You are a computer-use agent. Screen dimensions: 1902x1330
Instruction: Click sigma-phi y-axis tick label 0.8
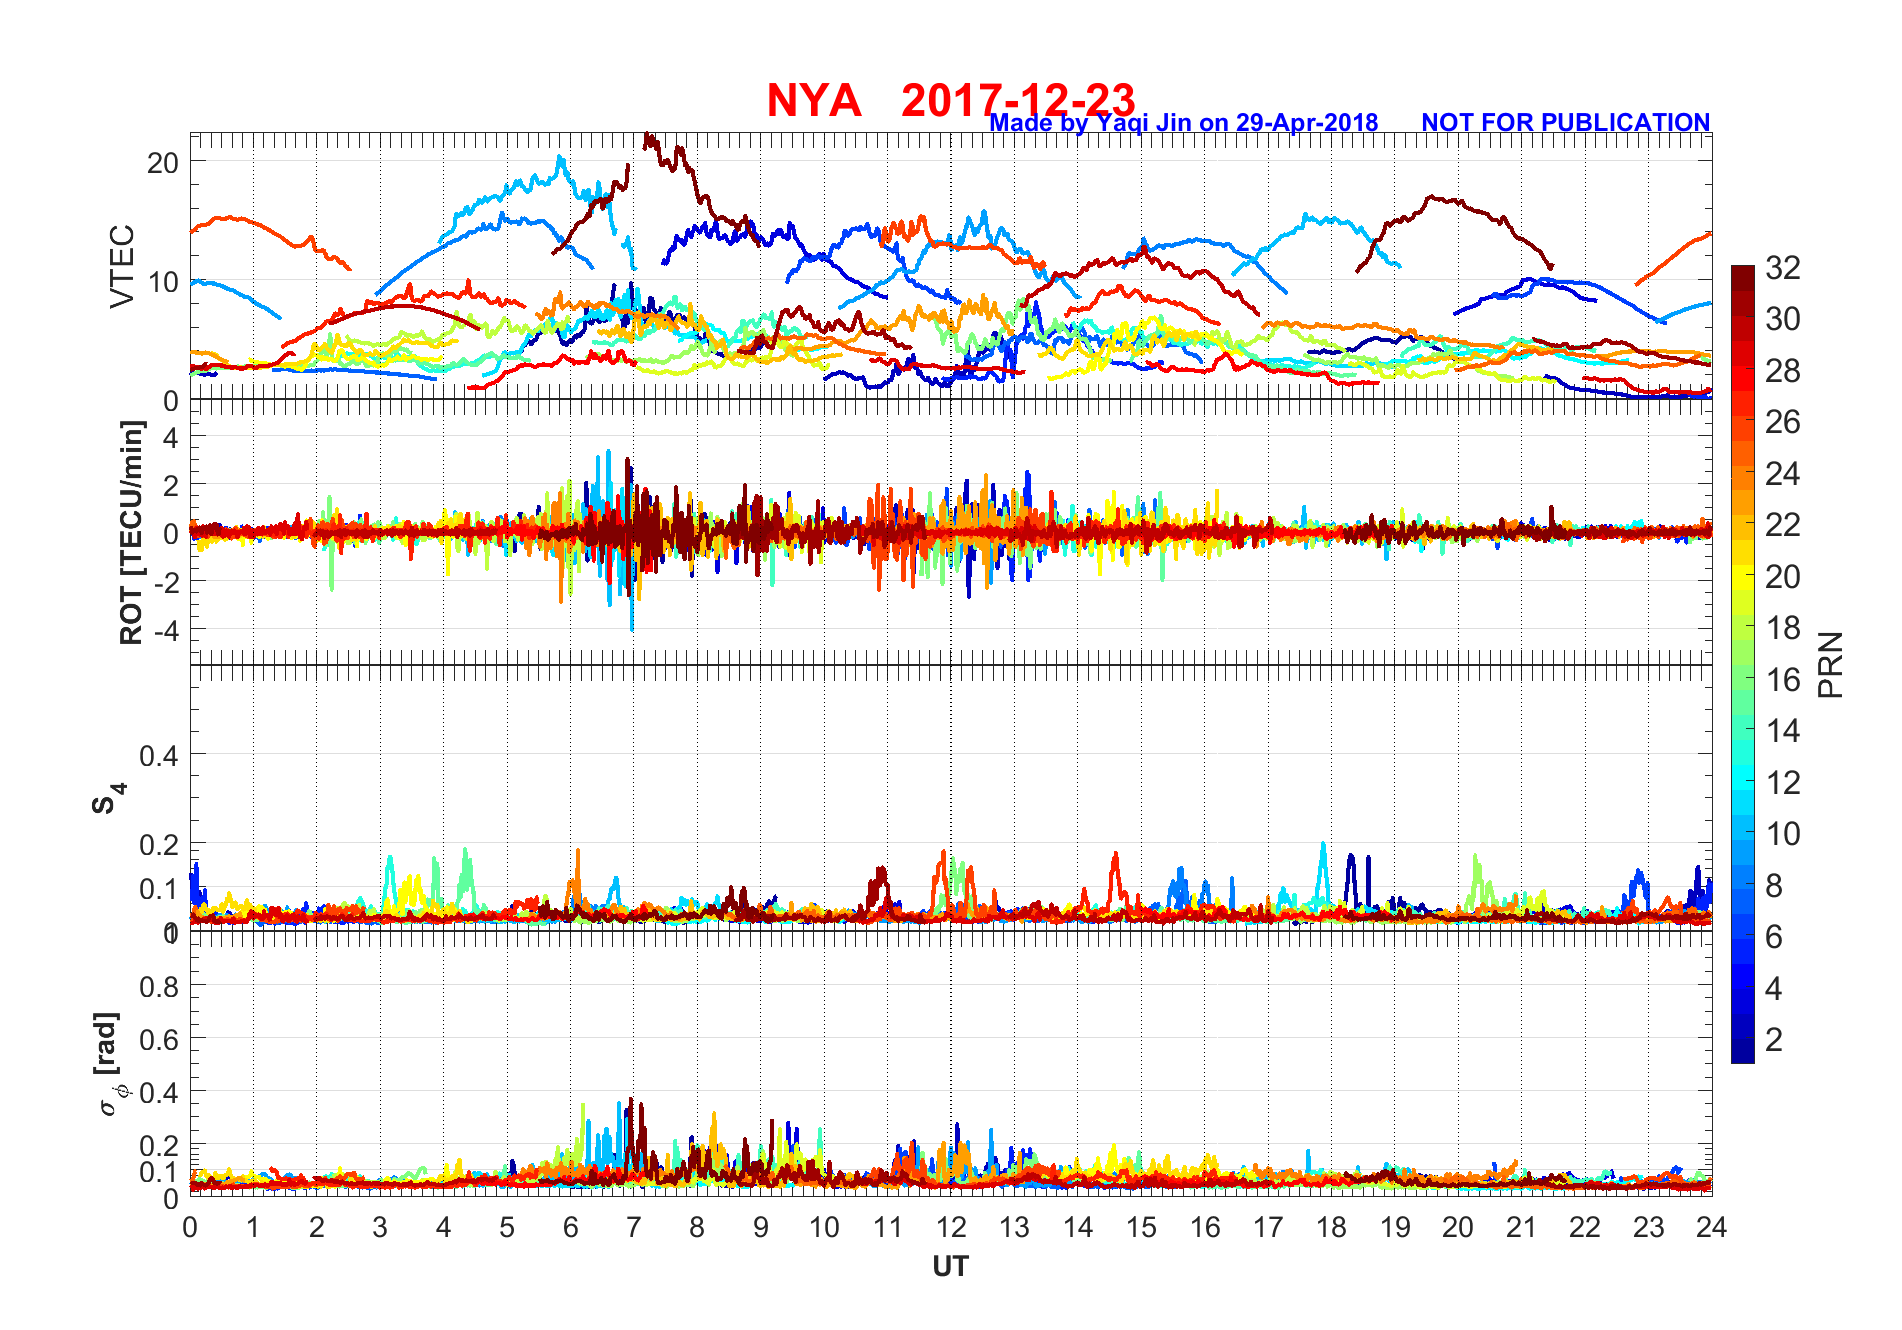tap(159, 987)
